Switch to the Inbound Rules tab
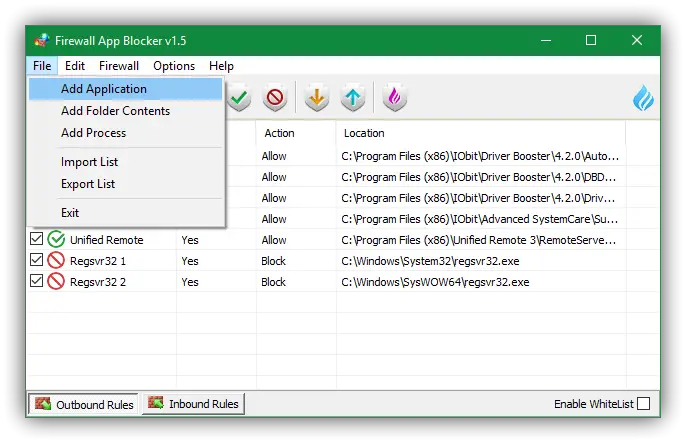 [x=193, y=403]
